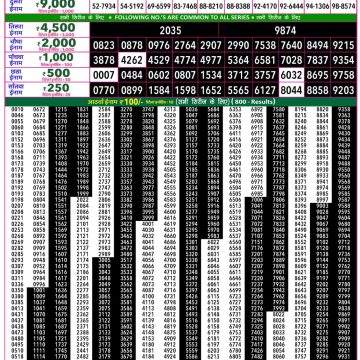The width and height of the screenshot is (360, 360).
Task: Click ticket number 88-8388
Action: 238,6
